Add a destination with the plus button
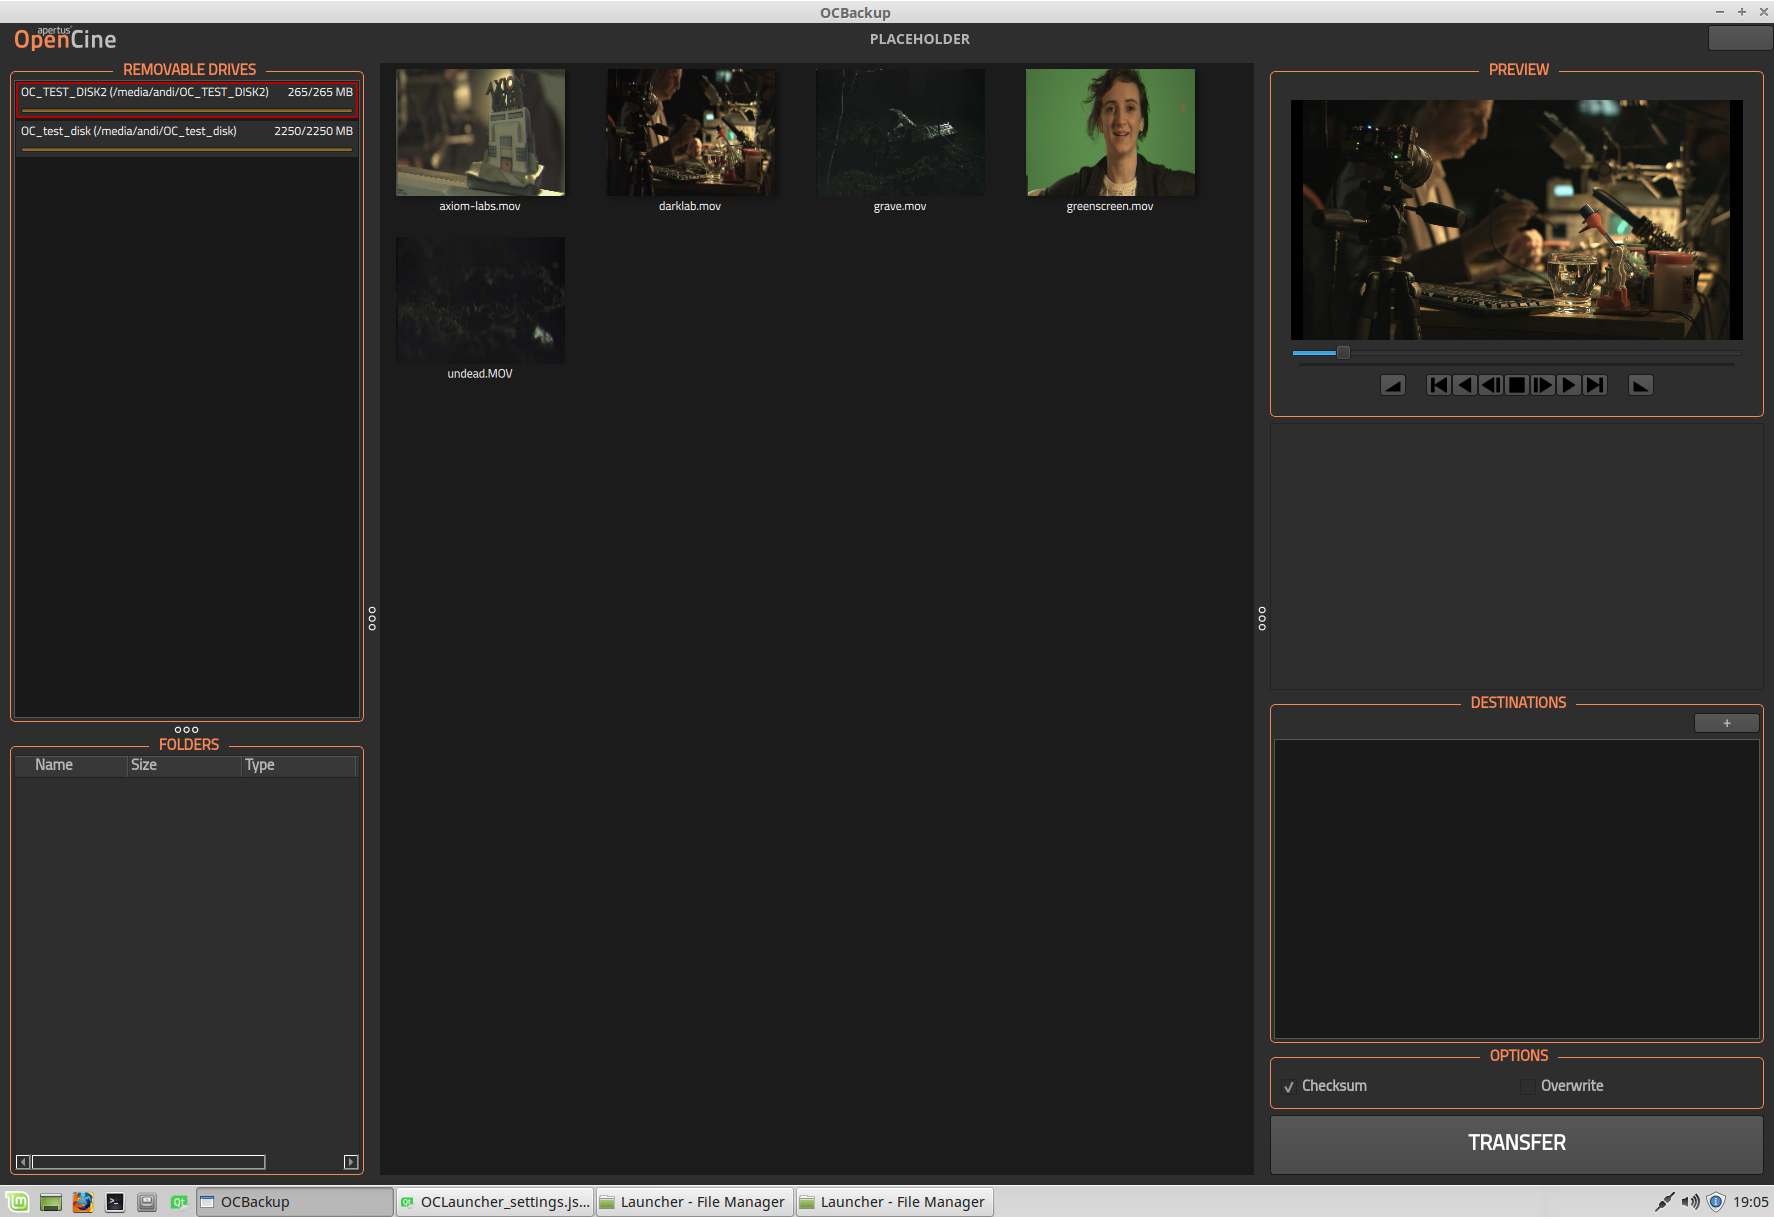The height and width of the screenshot is (1217, 1774). click(1726, 723)
